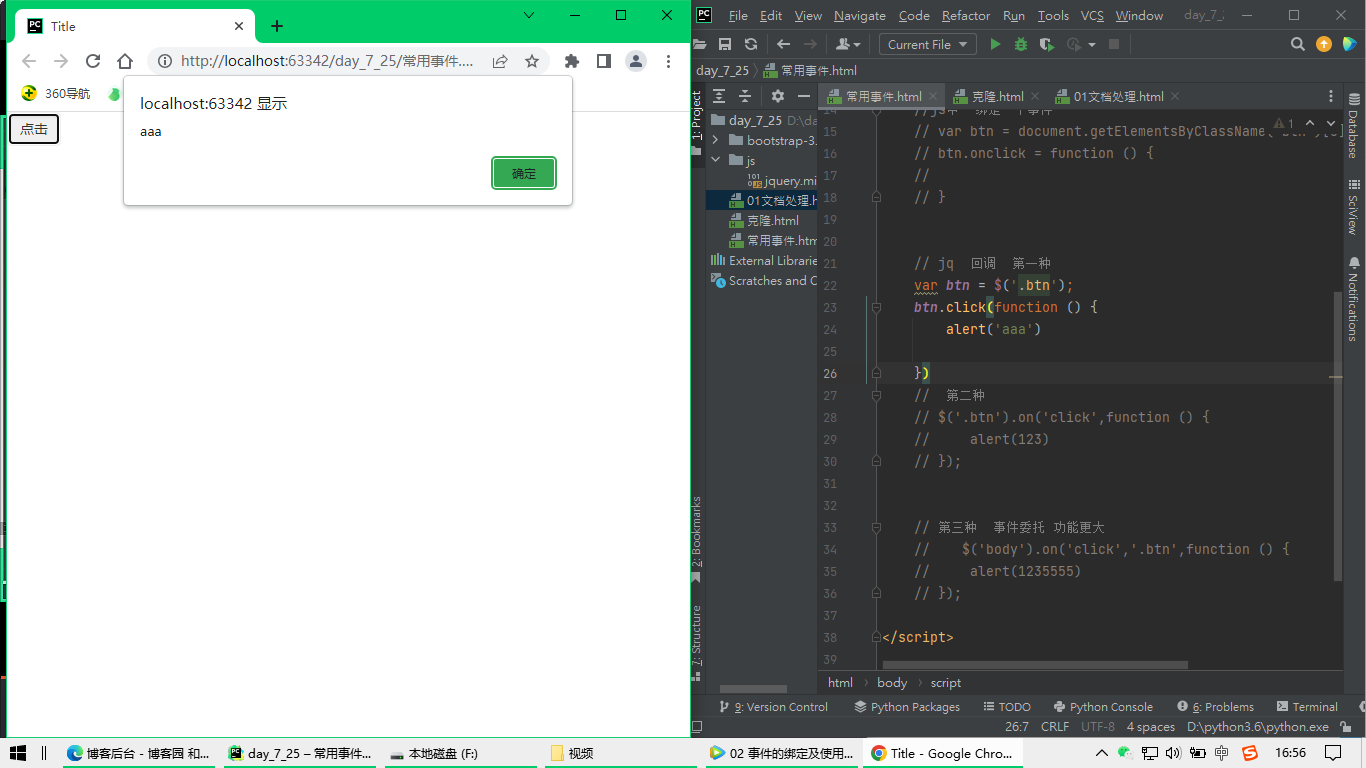Toggle the SciView tool window
Image resolution: width=1366 pixels, height=768 pixels.
click(x=1354, y=208)
